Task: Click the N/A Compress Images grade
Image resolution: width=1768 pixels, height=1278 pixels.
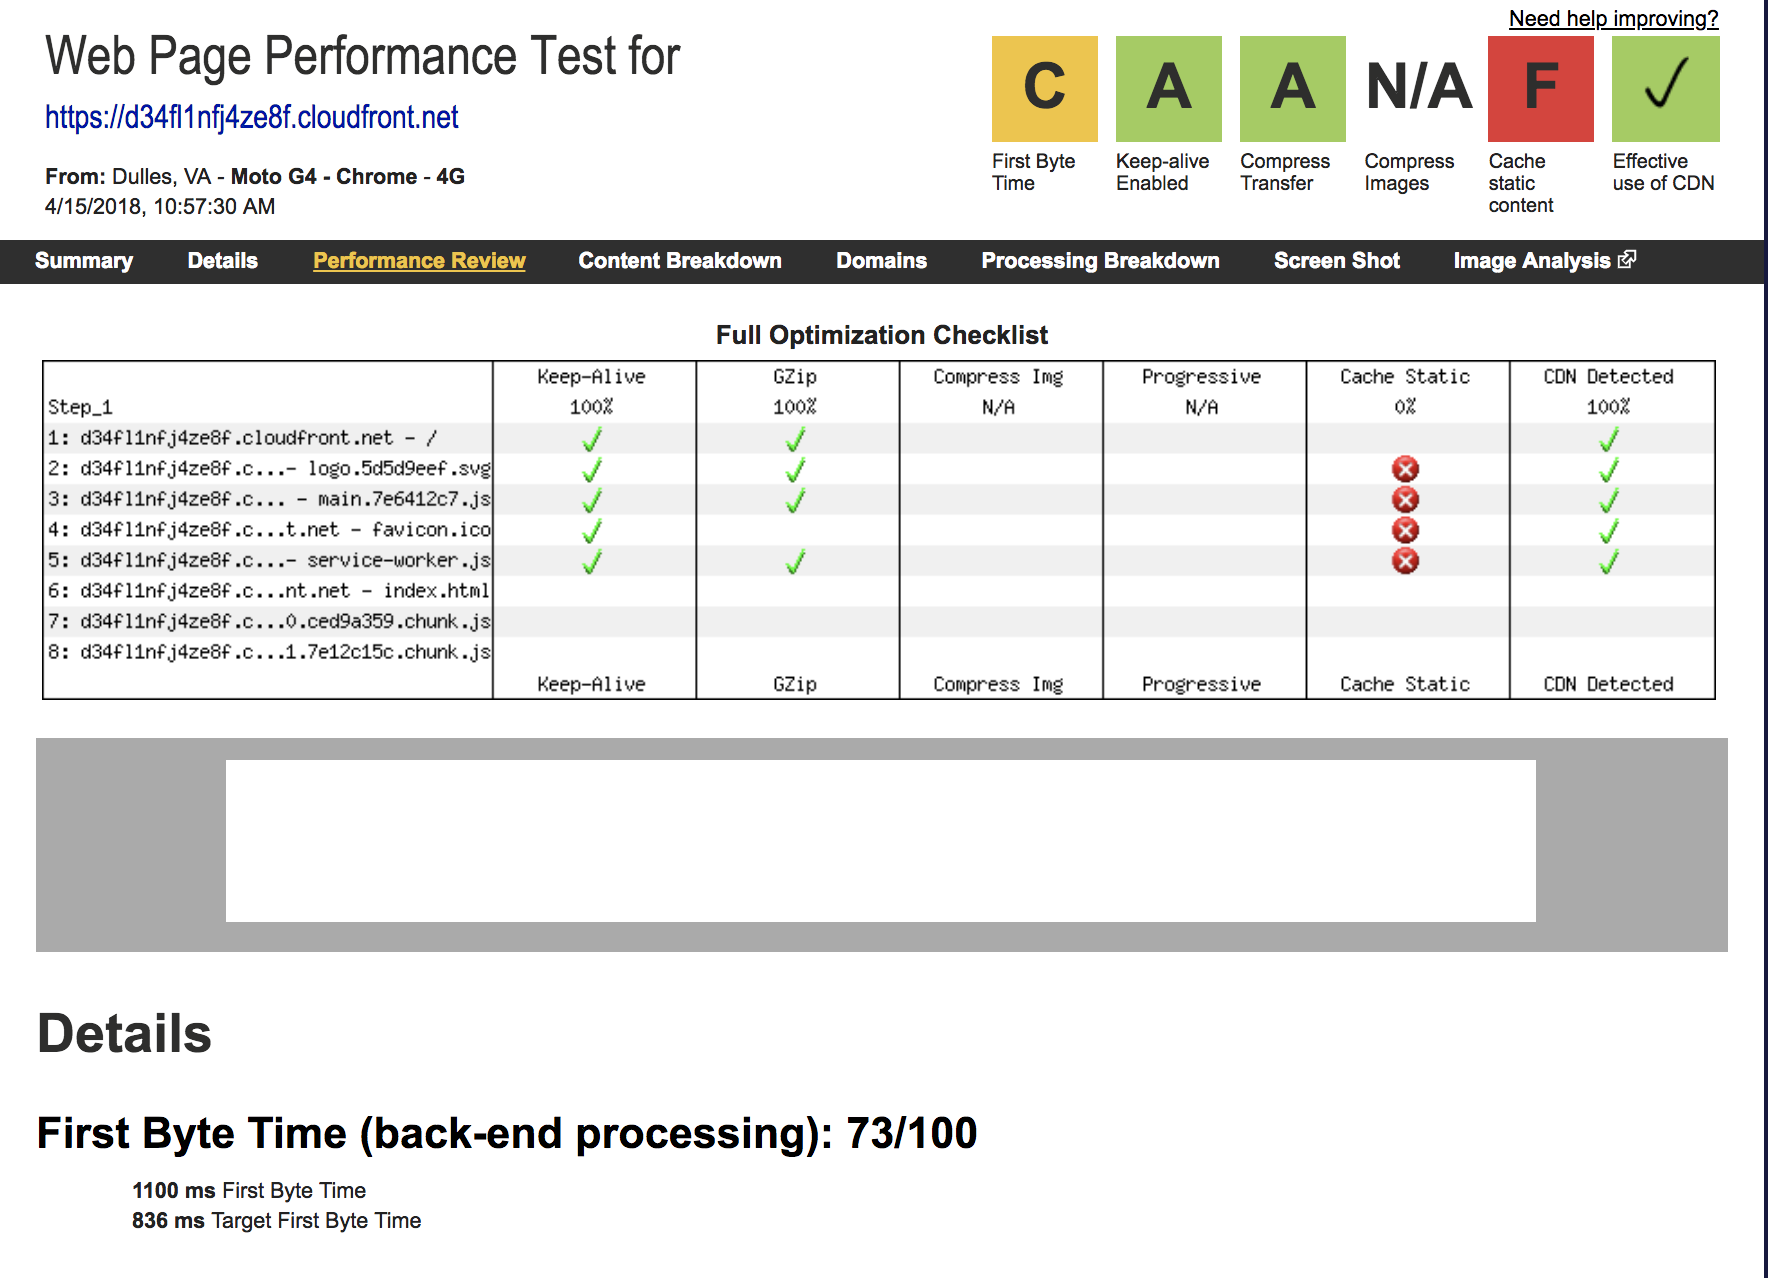Action: [x=1418, y=89]
